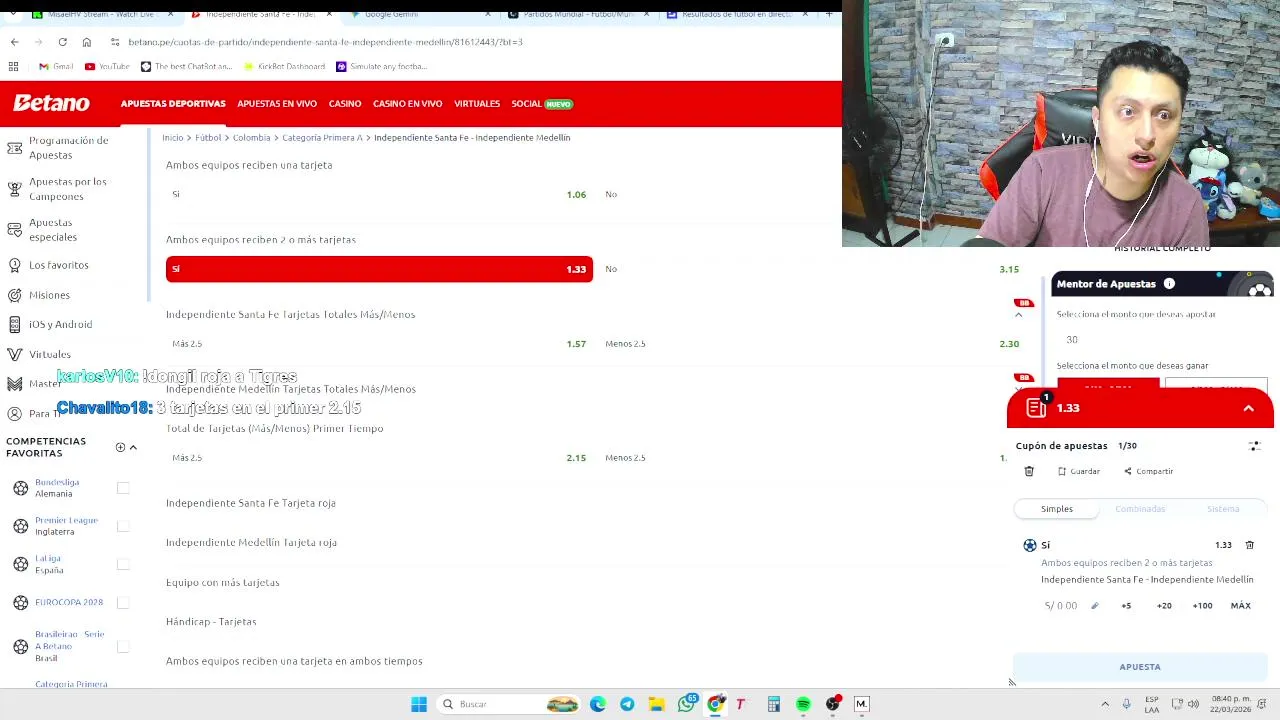Open the Windows Start menu
The image size is (1280, 720).
pyautogui.click(x=419, y=704)
